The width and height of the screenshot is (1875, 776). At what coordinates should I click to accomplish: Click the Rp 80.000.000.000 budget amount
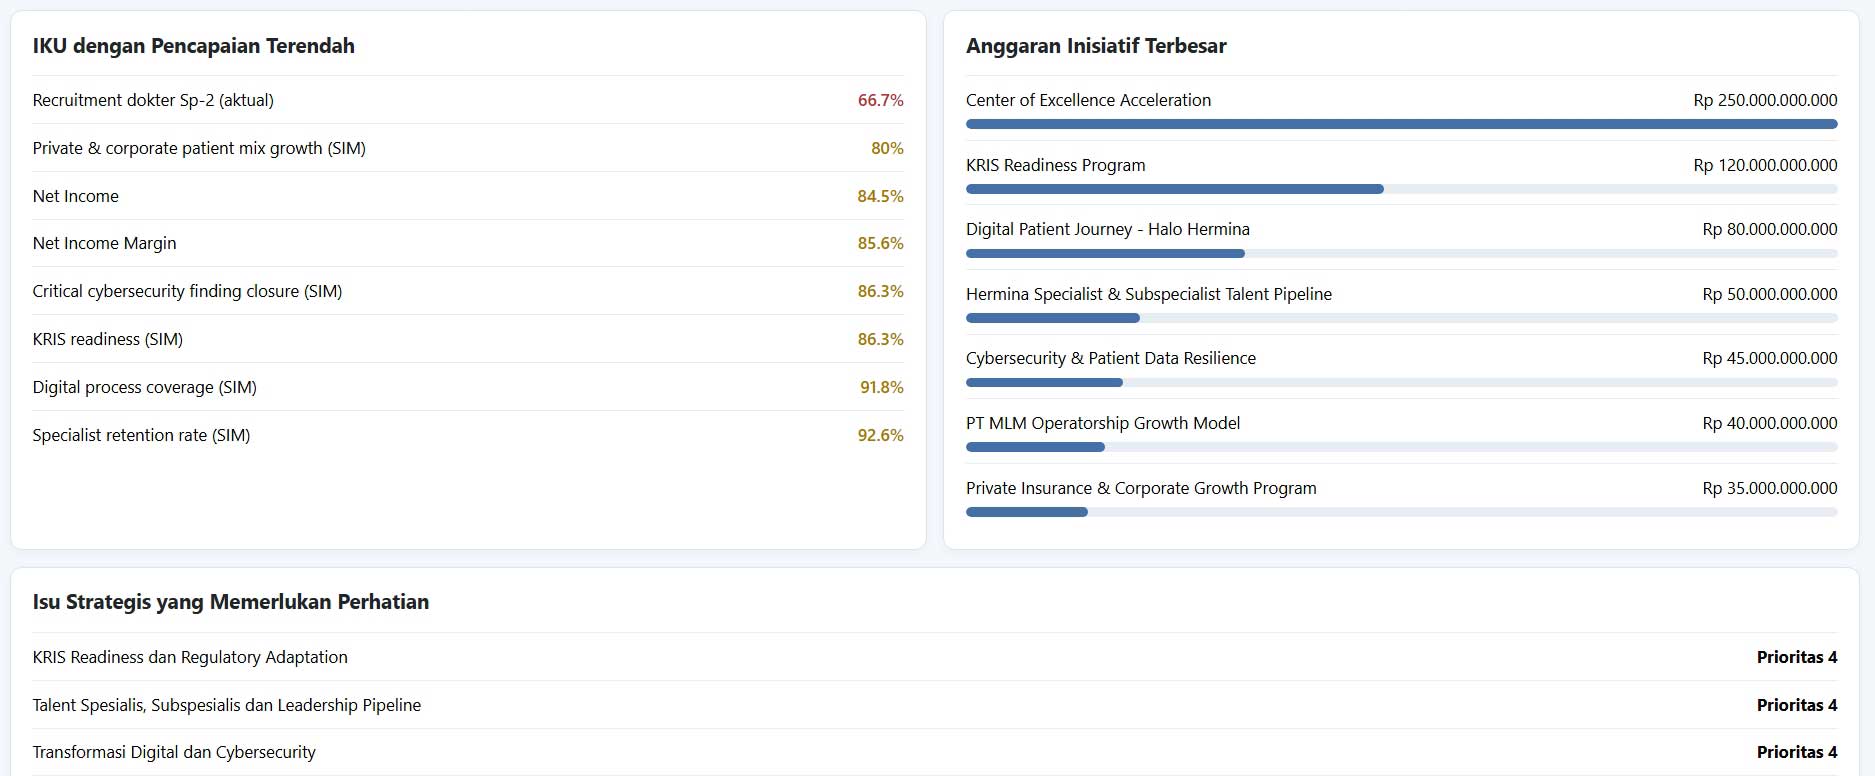[x=1770, y=229]
